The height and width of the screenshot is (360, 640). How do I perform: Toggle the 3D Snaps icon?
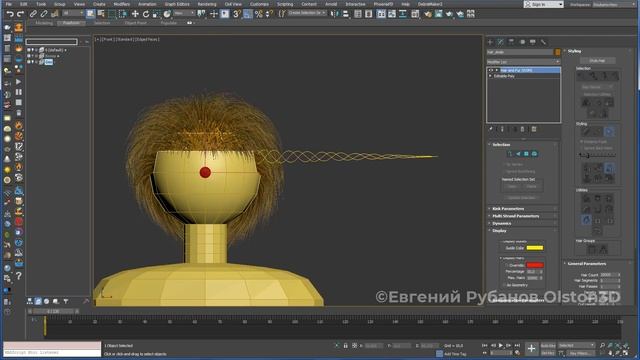pos(237,14)
